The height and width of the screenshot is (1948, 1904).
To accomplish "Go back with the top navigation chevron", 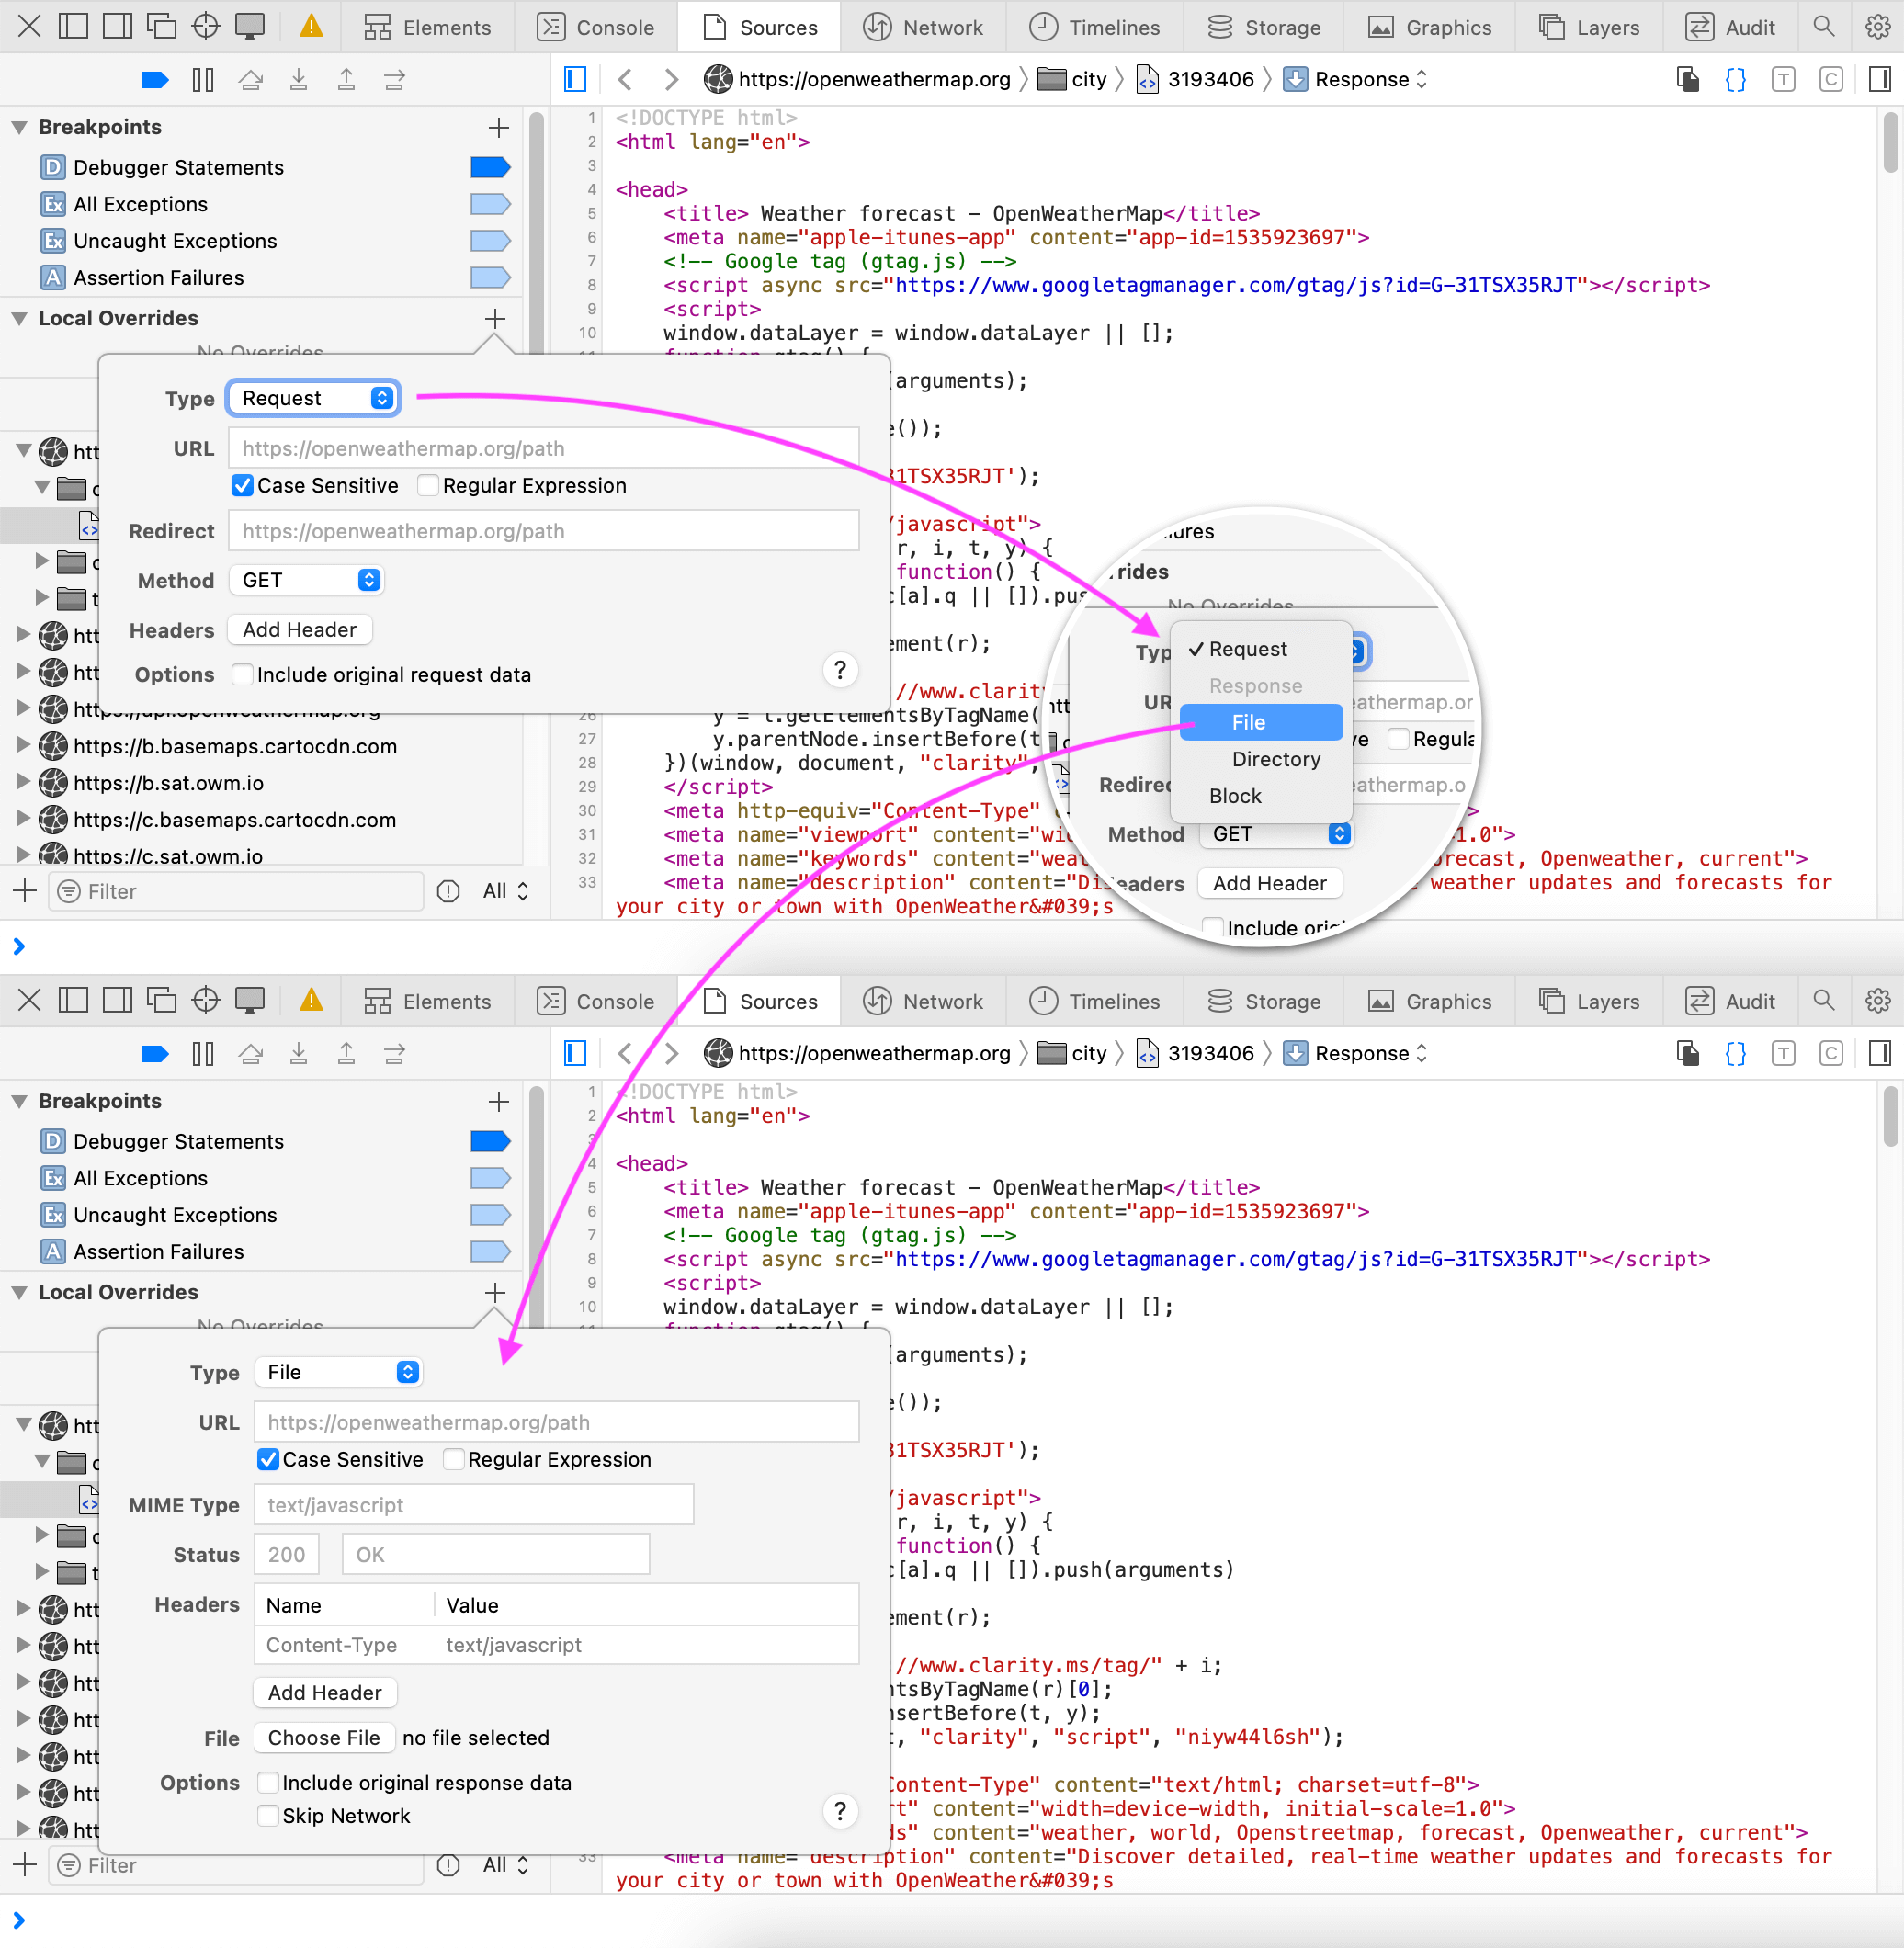I will (625, 80).
